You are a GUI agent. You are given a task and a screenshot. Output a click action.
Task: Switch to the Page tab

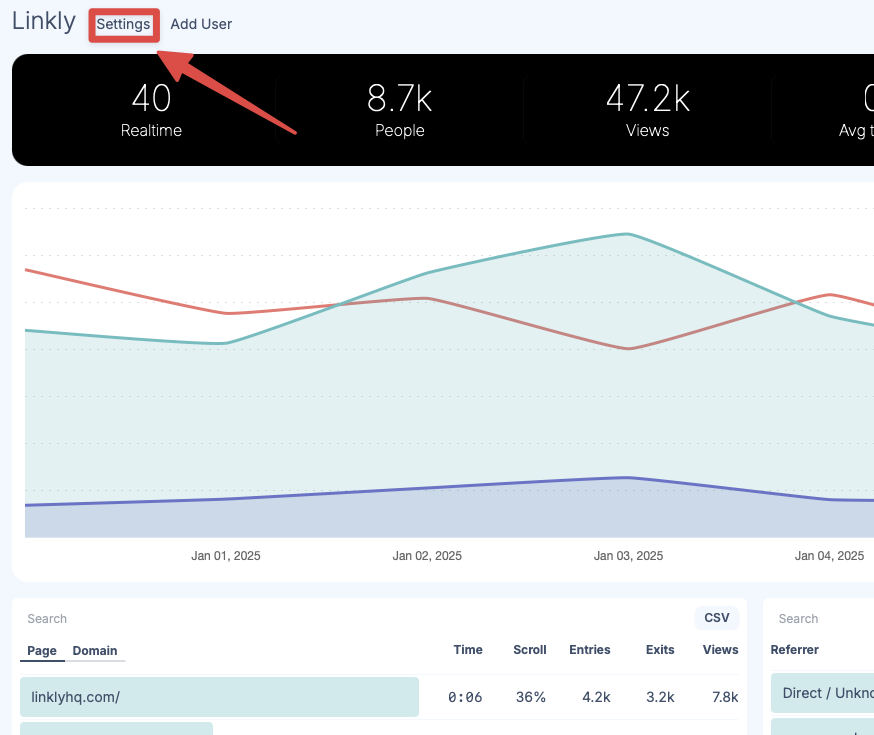pos(41,650)
